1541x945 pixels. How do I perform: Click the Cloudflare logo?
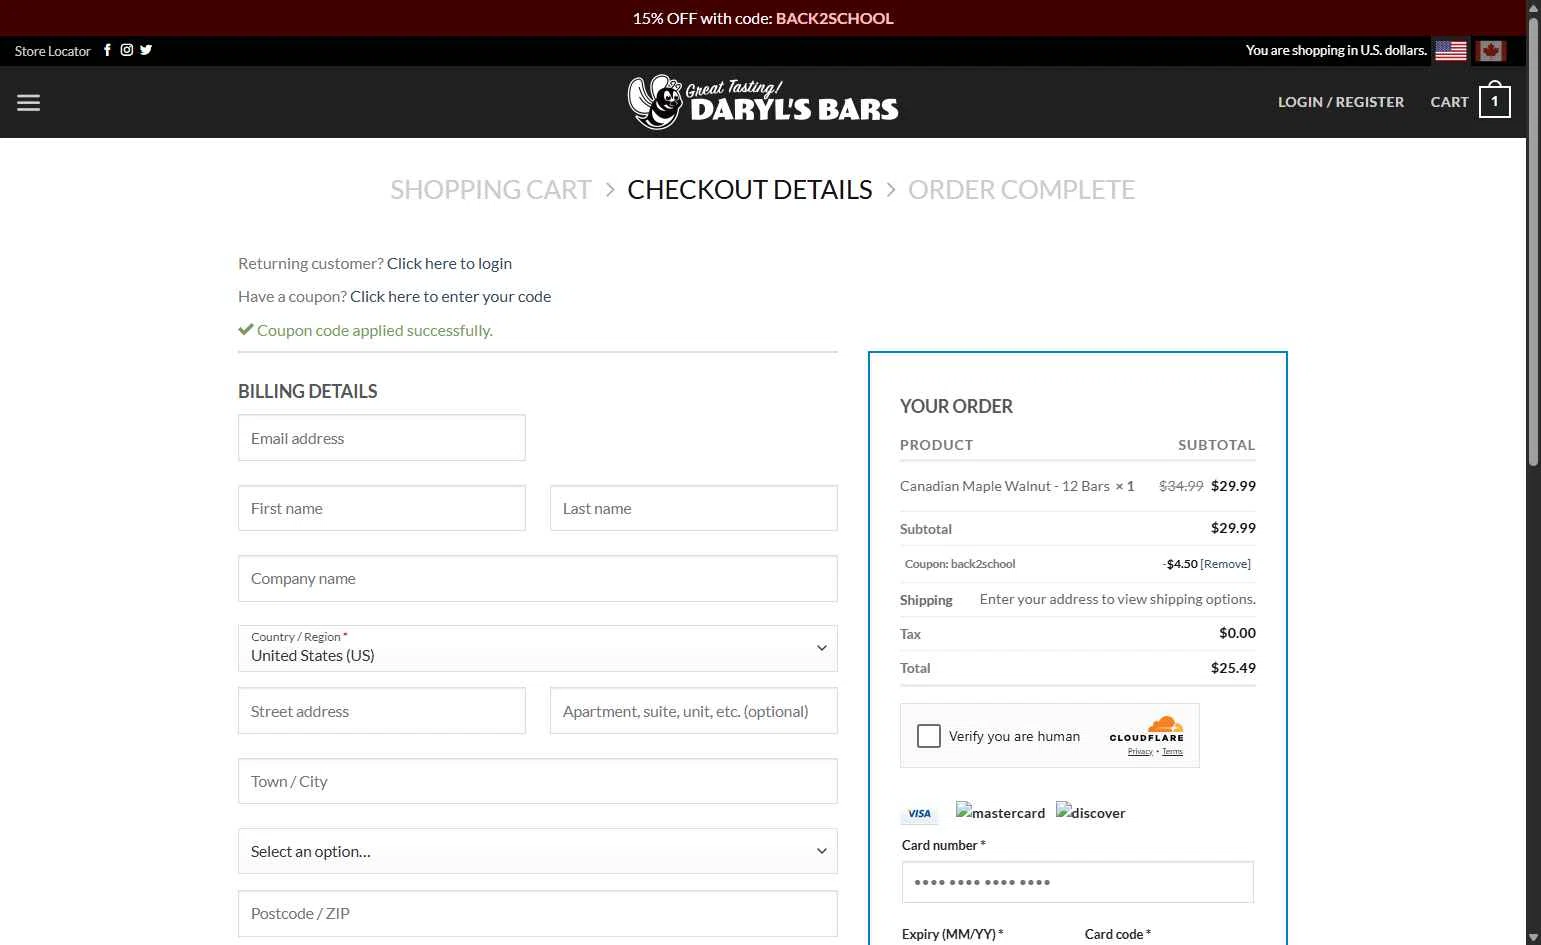pos(1146,729)
